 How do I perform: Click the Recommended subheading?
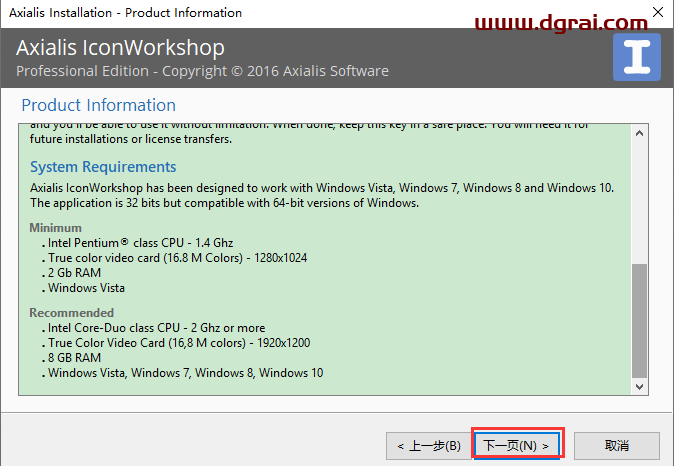pyautogui.click(x=71, y=313)
